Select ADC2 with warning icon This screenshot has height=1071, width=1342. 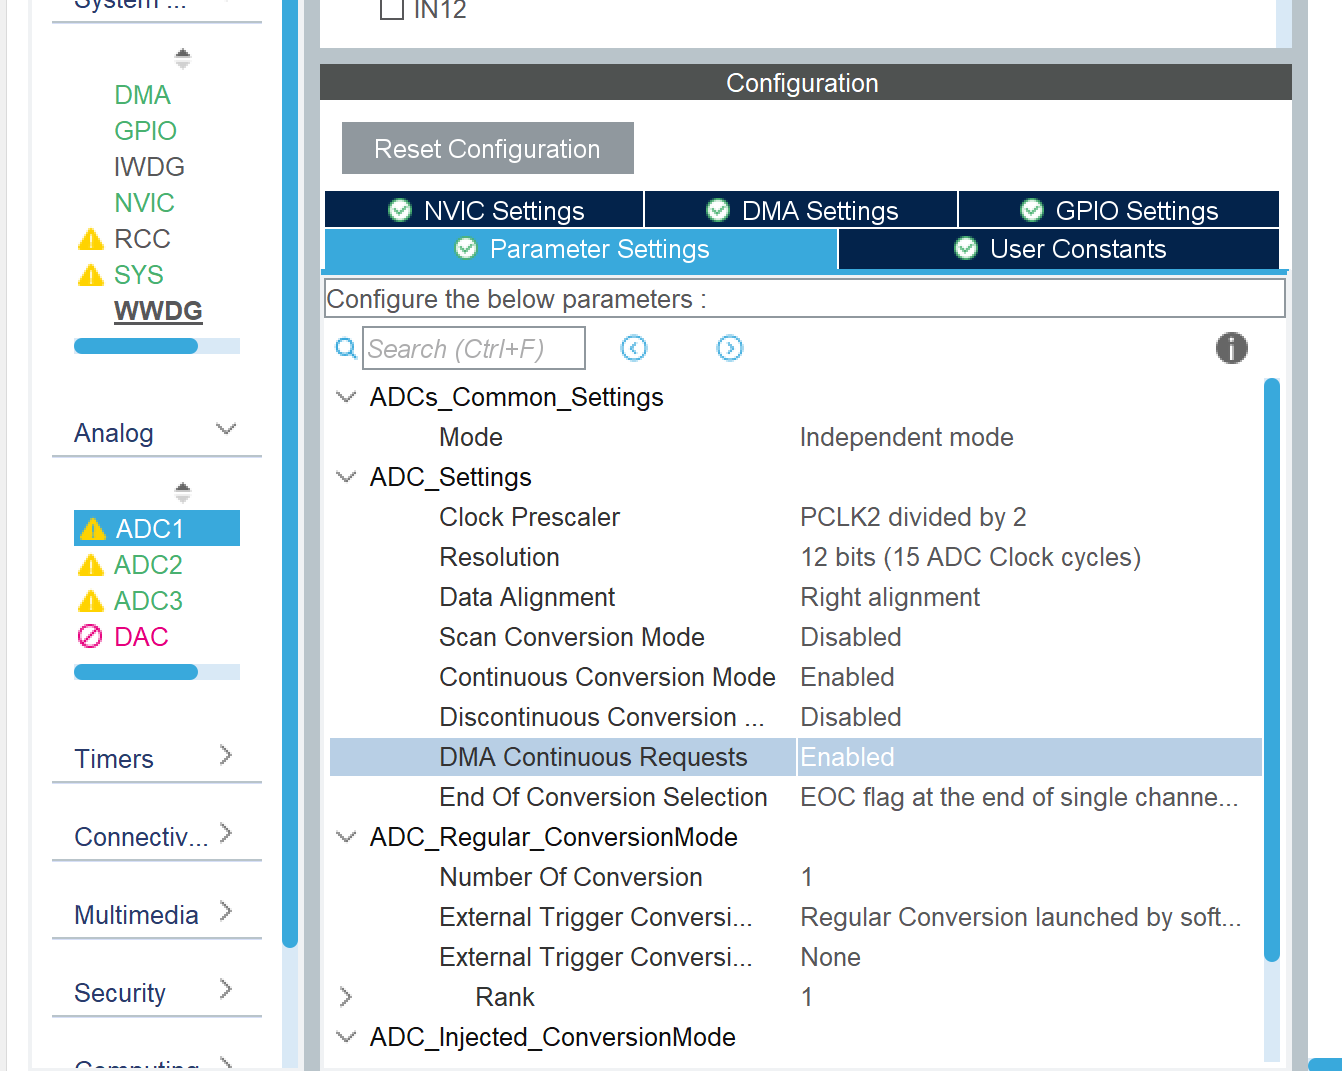pyautogui.click(x=147, y=565)
